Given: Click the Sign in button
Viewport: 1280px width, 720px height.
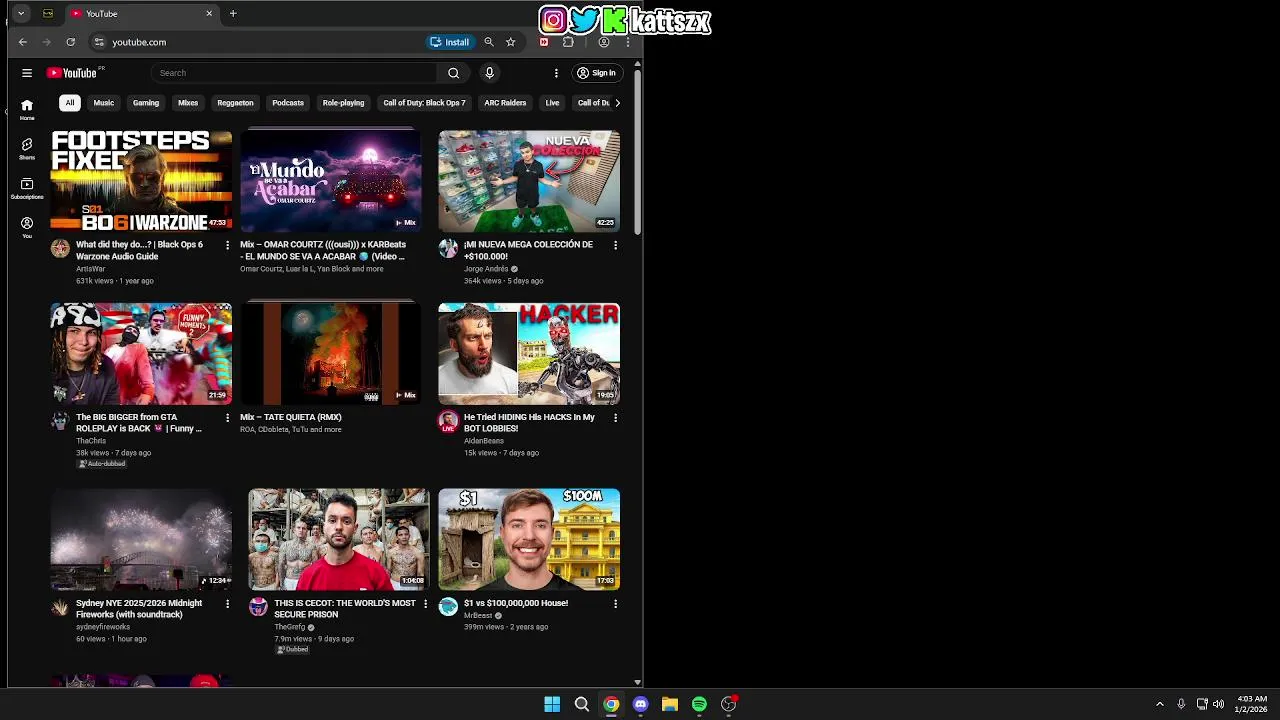Looking at the screenshot, I should [x=596, y=73].
